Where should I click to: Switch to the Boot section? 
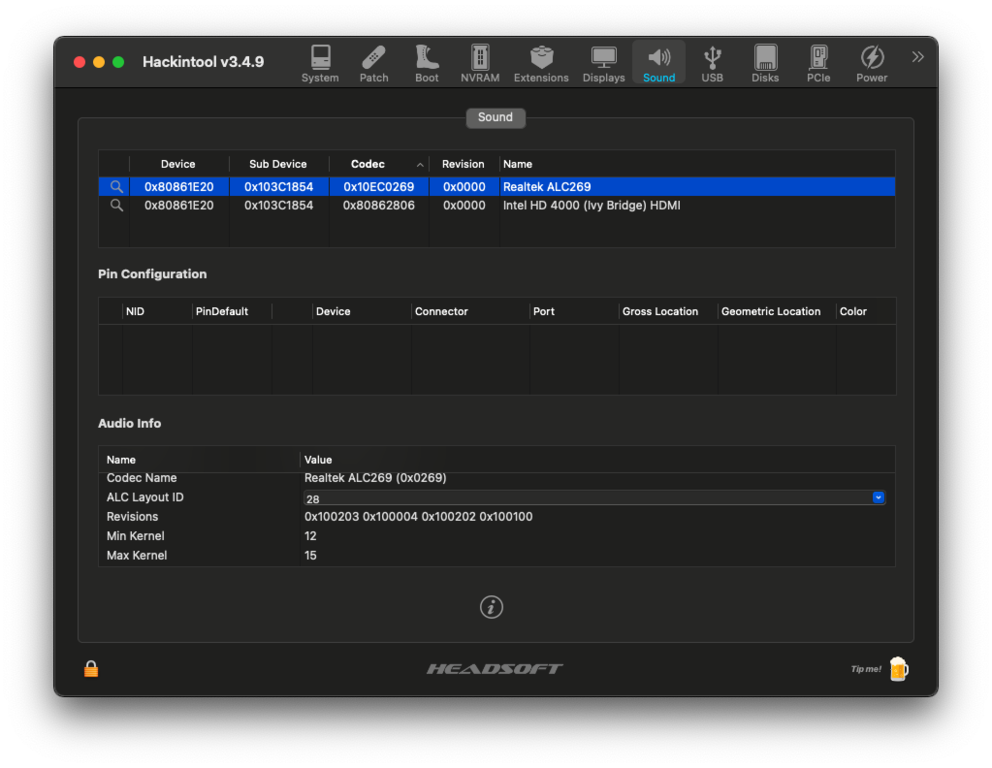[427, 63]
